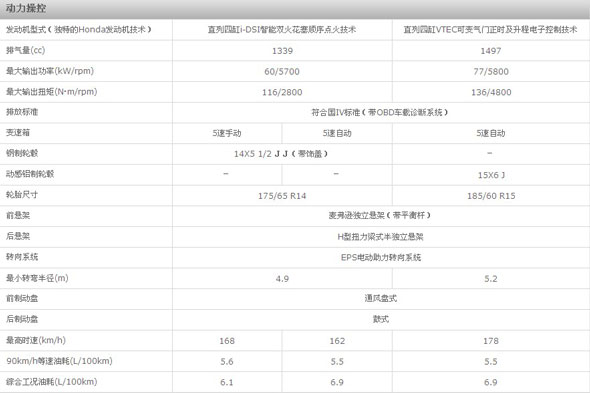Select the 排气量(cc) row label

[x=26, y=50]
